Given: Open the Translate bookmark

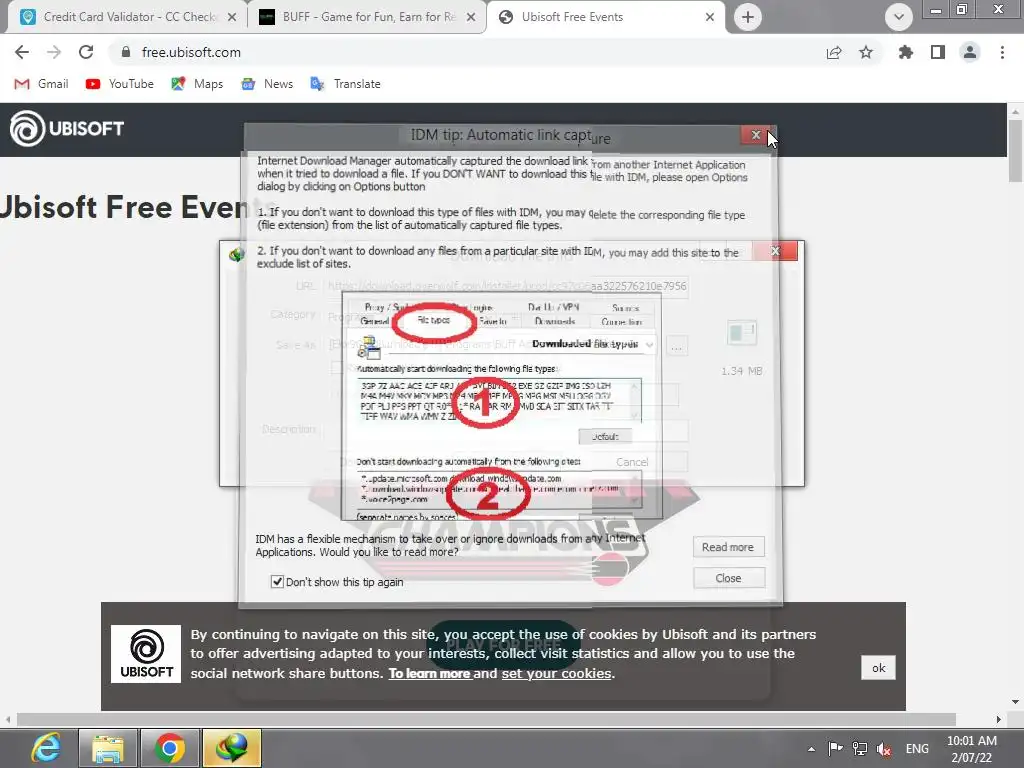Looking at the screenshot, I should click(345, 84).
